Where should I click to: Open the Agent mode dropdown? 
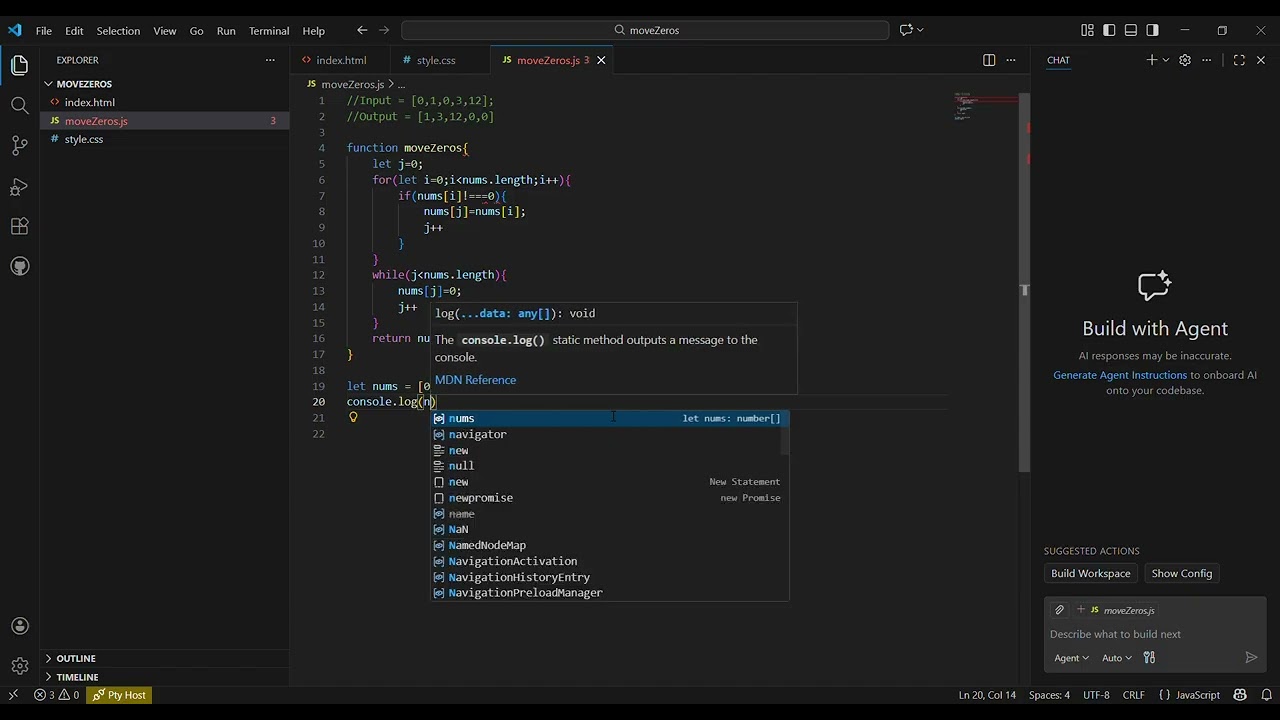1071,658
